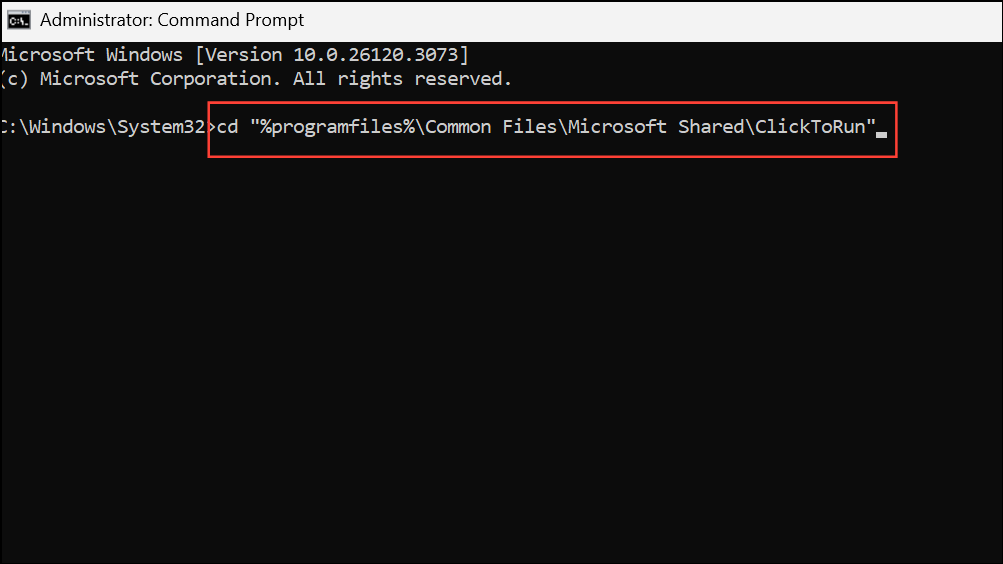The height and width of the screenshot is (564, 1003).
Task: Click the '(c) Microsoft' copyright text
Action: 70,78
